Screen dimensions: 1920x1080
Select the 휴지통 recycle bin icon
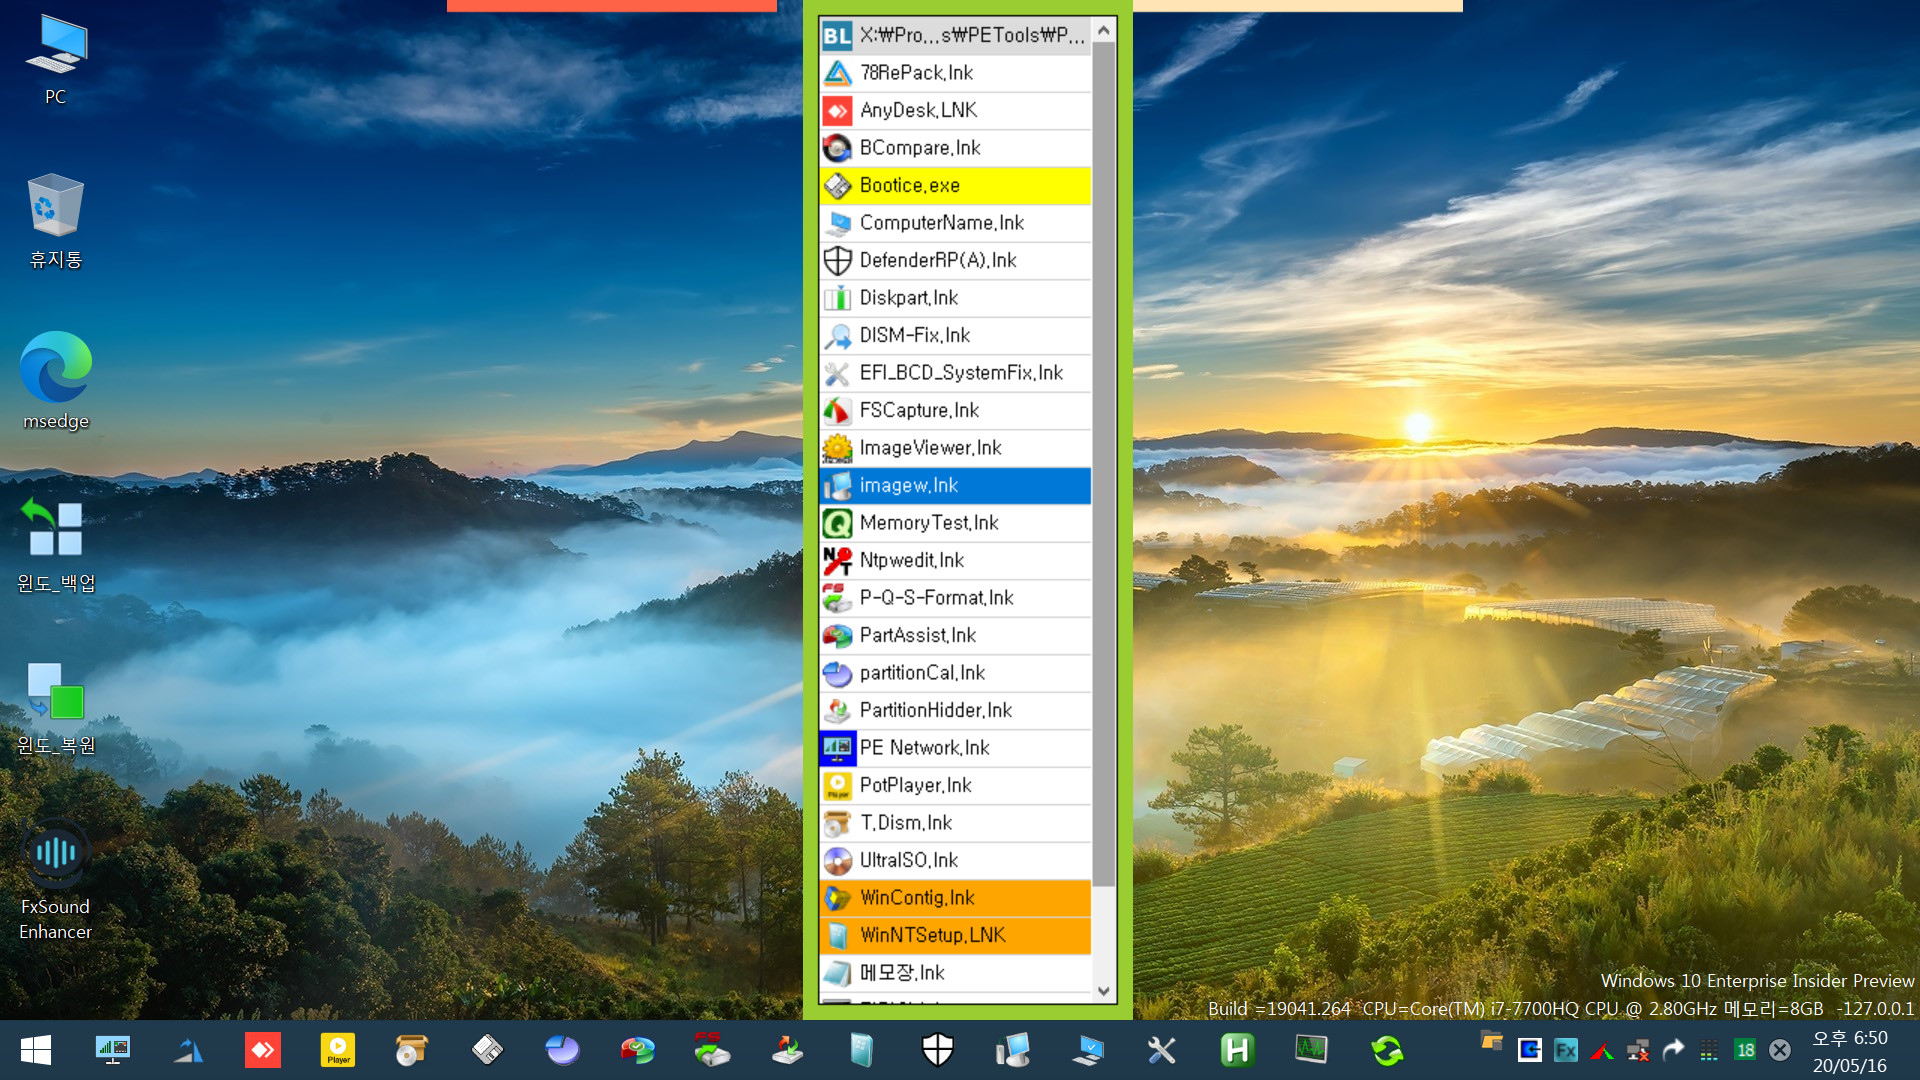coord(56,221)
